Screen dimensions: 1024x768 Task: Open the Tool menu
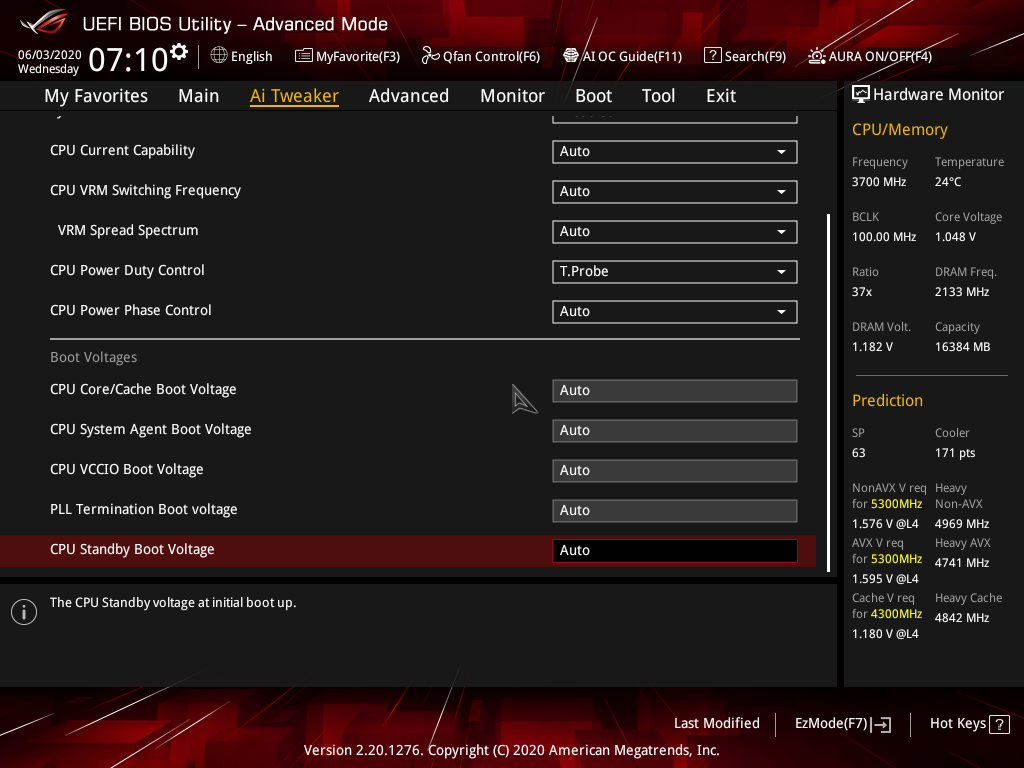coord(658,95)
